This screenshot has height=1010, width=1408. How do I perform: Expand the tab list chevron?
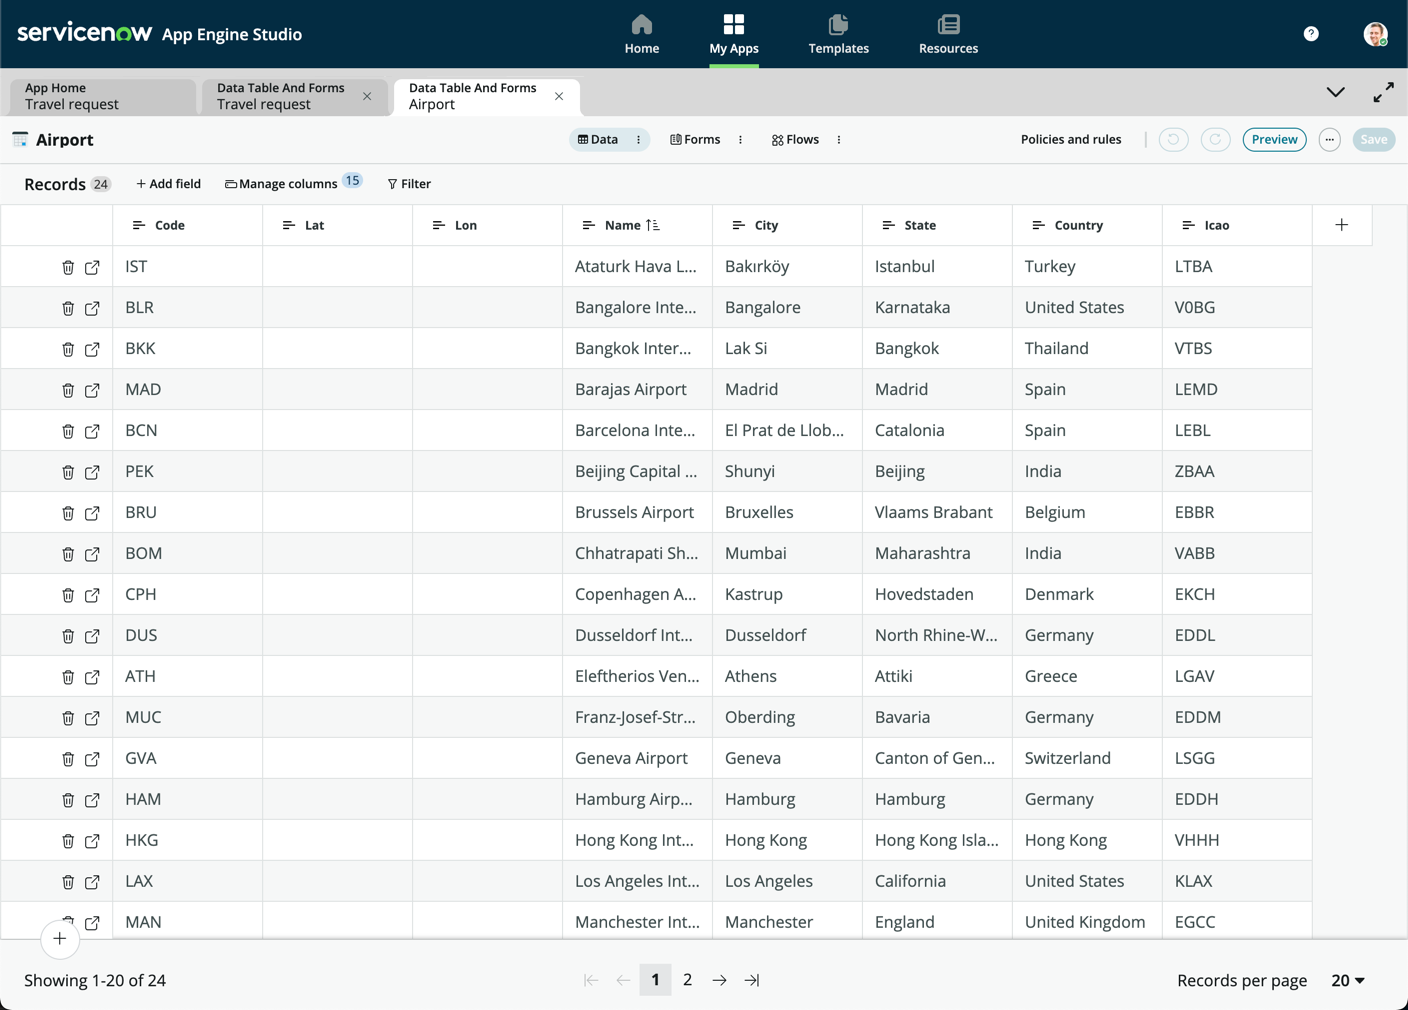tap(1335, 92)
